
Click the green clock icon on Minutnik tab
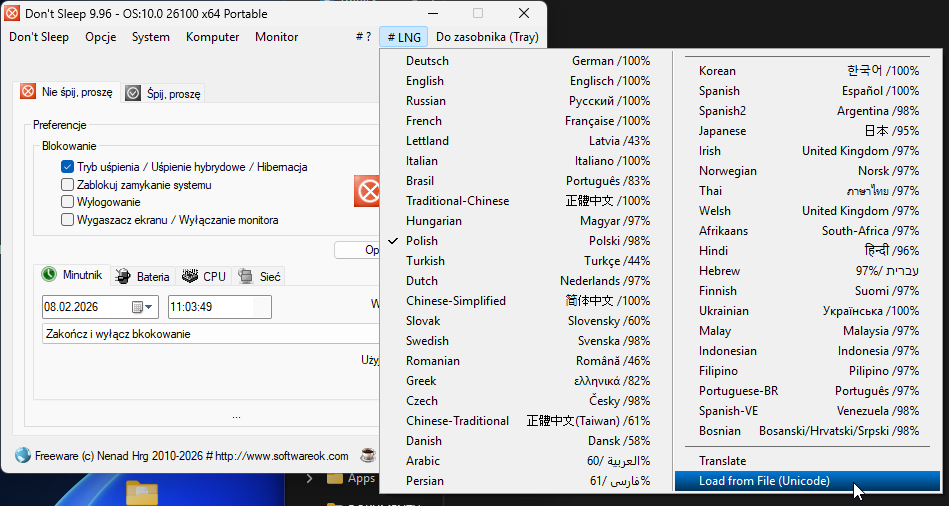point(49,275)
